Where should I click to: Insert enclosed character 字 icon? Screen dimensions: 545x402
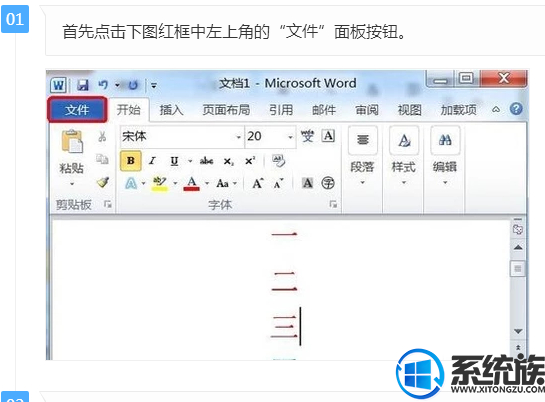coord(328,183)
